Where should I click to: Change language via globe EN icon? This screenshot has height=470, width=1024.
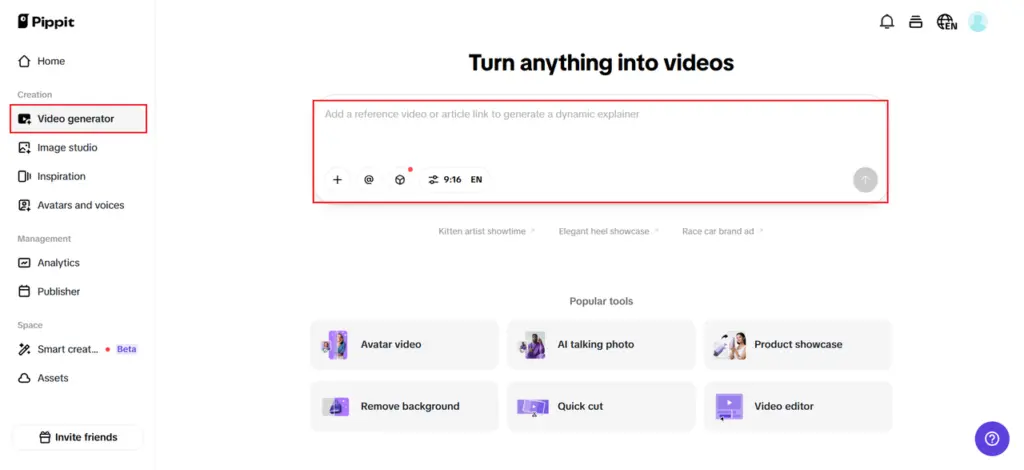coord(946,22)
